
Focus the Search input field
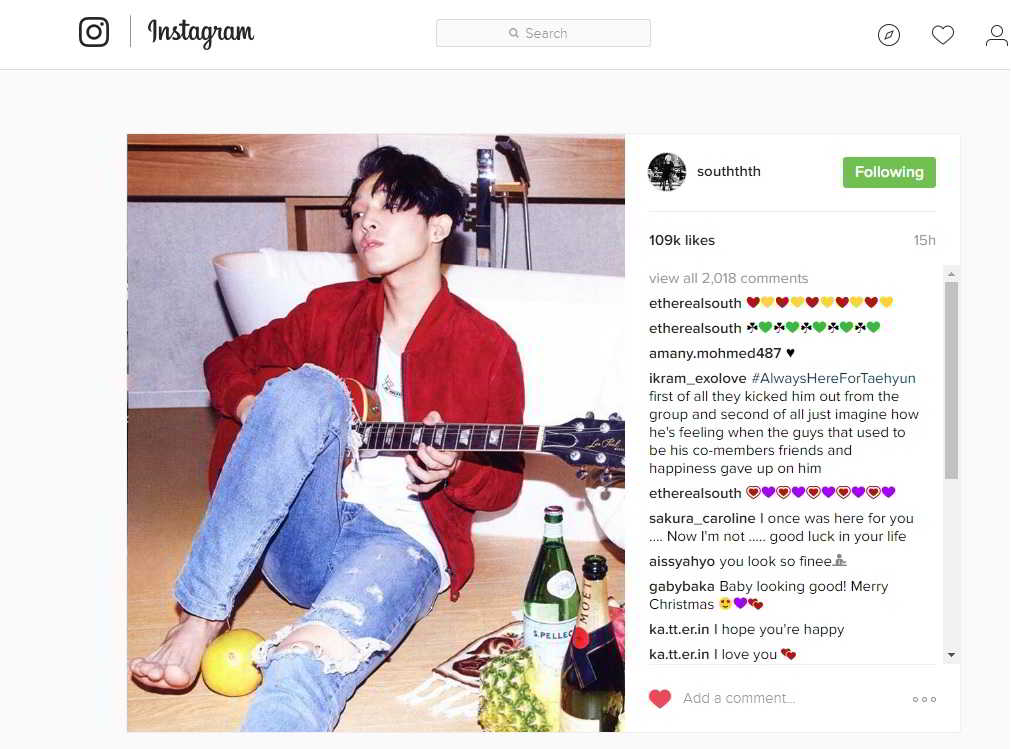pos(543,33)
